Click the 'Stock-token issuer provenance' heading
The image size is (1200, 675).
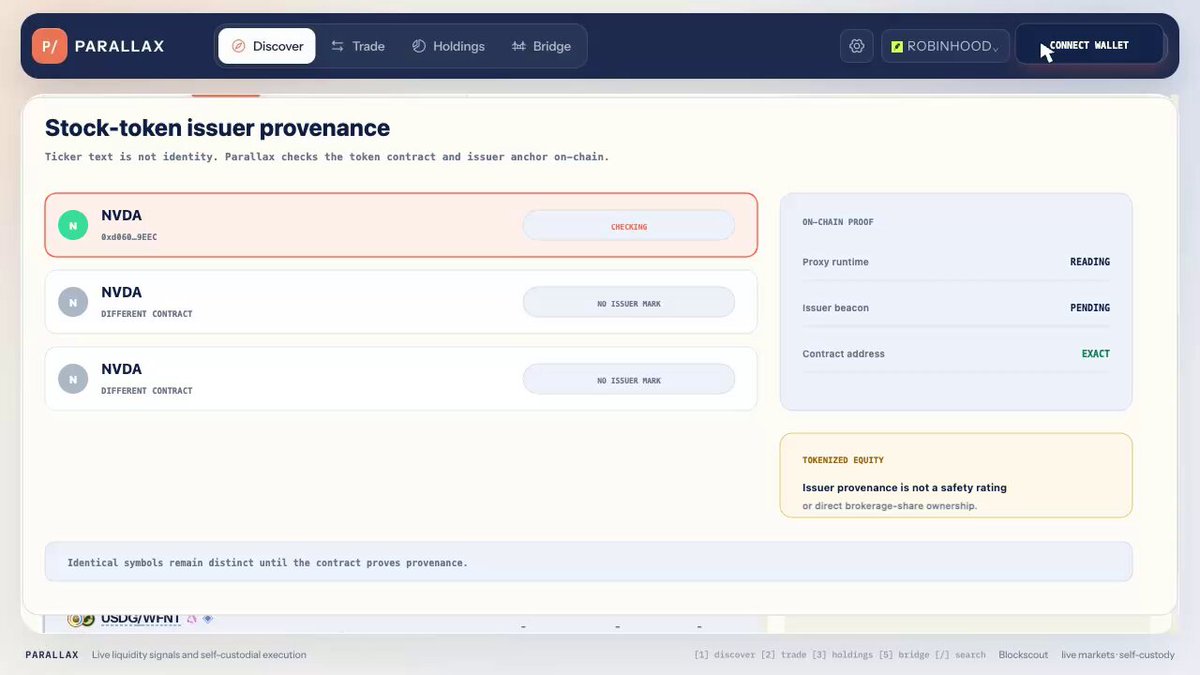(x=217, y=128)
